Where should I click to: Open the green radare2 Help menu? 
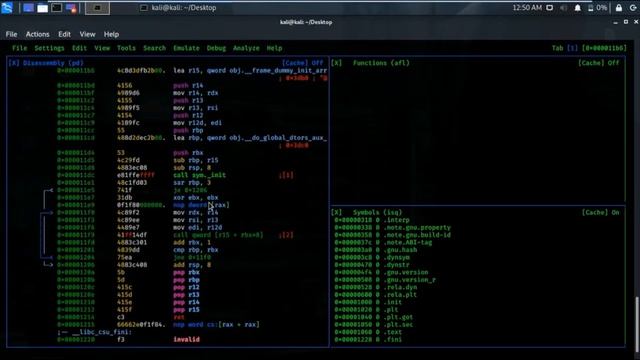tap(274, 48)
